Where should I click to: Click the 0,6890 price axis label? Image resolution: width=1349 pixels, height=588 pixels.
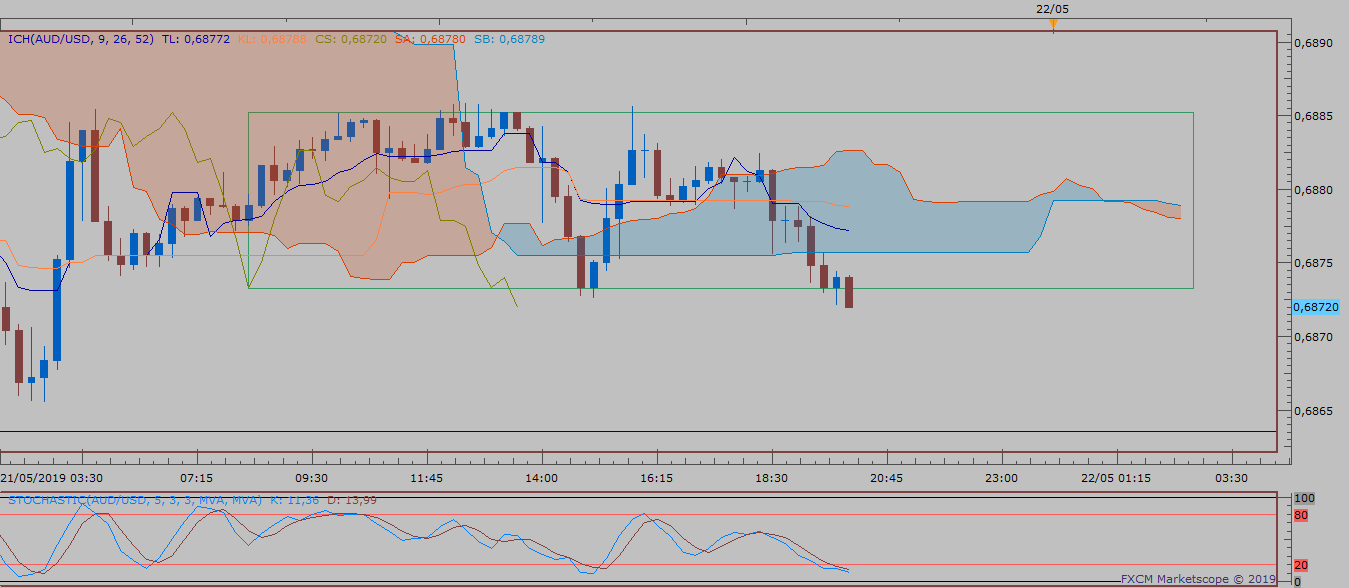click(1314, 43)
